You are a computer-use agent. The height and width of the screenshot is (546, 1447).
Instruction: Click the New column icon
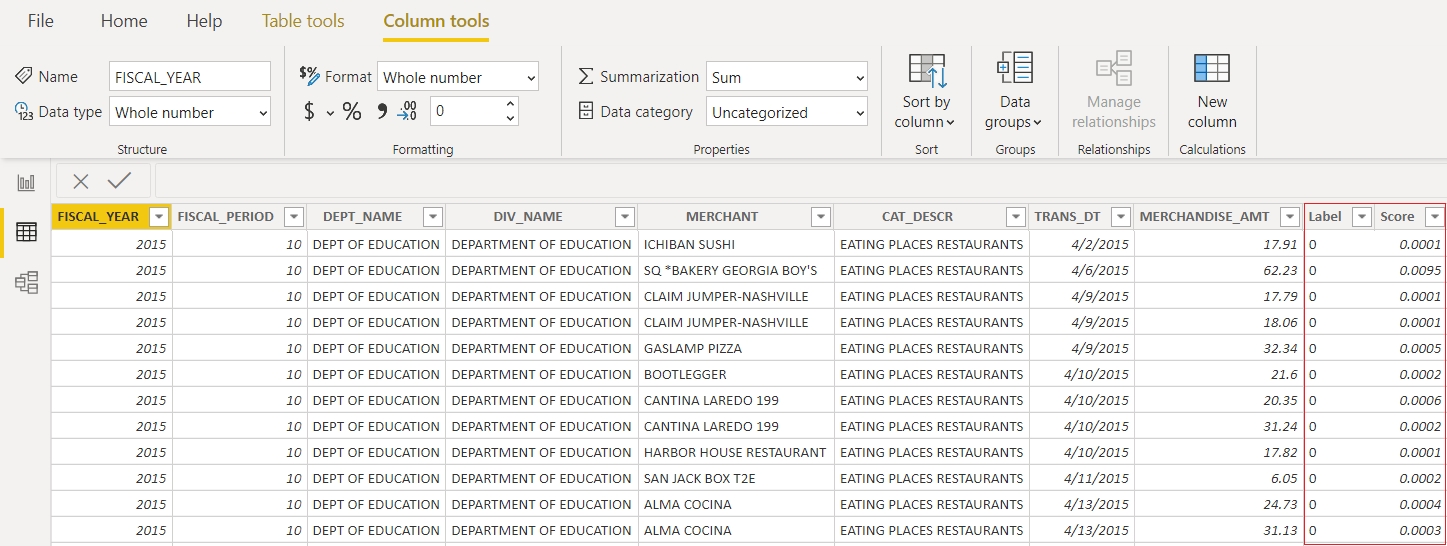pyautogui.click(x=1212, y=90)
